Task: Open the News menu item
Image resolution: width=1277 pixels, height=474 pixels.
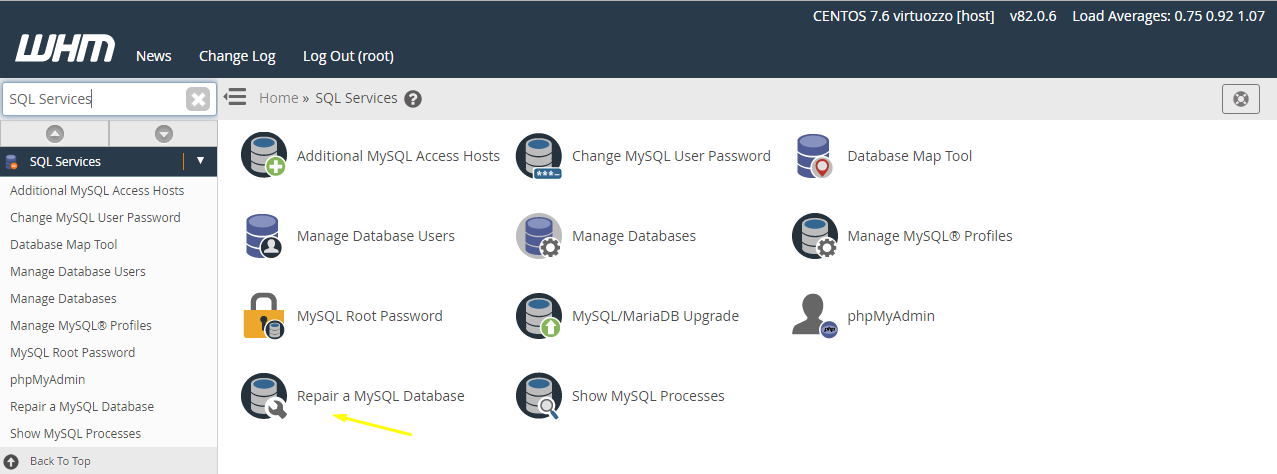Action: coord(154,56)
